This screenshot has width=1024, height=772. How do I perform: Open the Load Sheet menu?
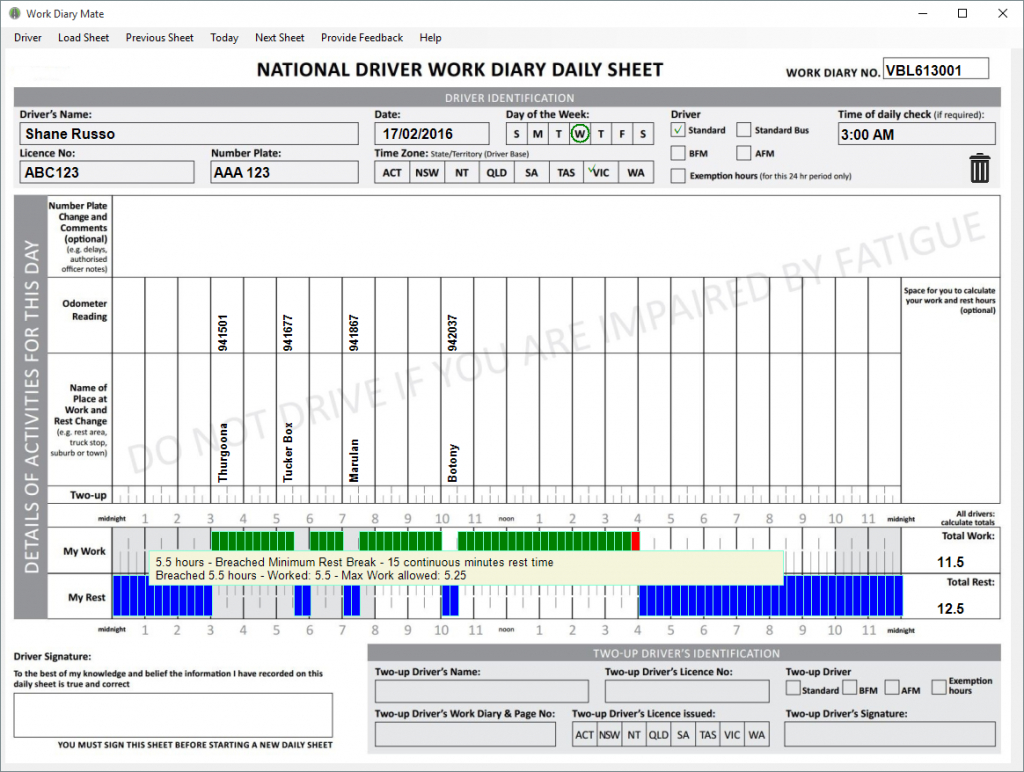tap(83, 38)
